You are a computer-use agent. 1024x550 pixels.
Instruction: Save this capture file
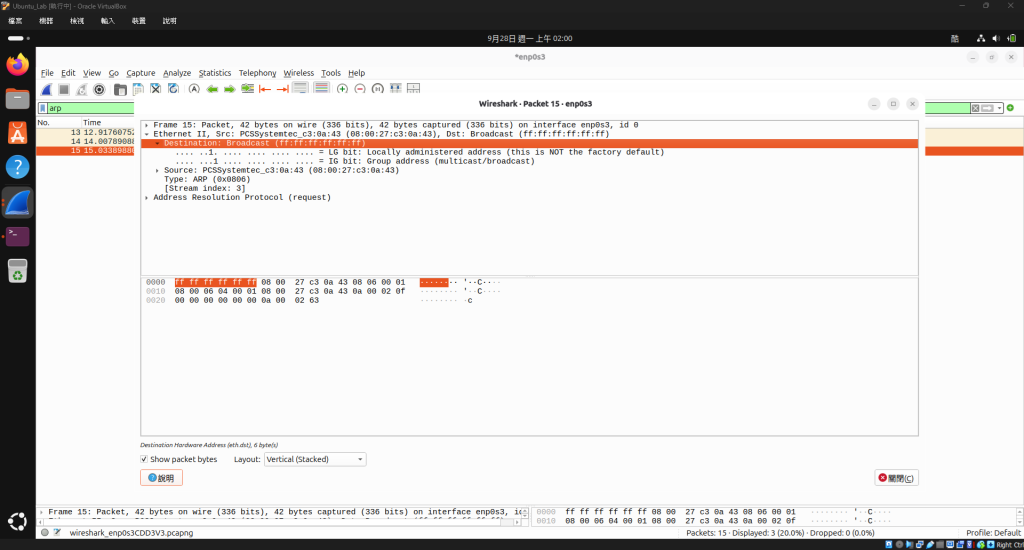(138, 89)
